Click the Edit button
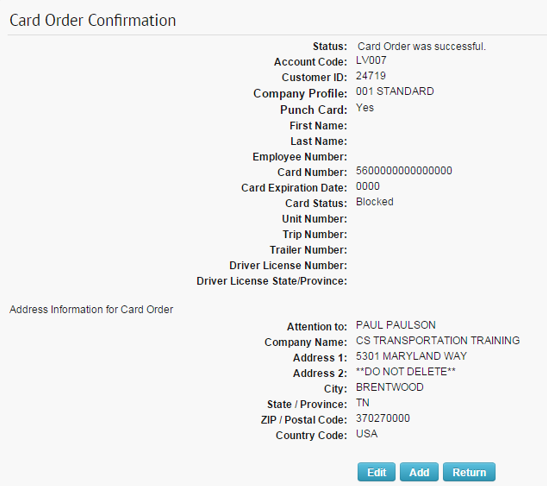This screenshot has width=547, height=486. point(376,472)
